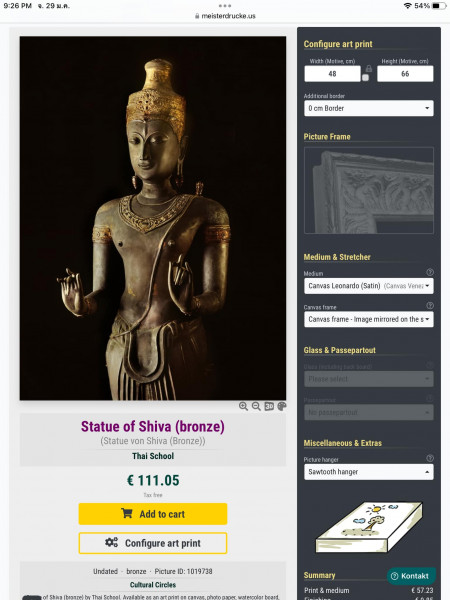Viewport: 450px width, 600px height.
Task: Click the help icon next to Medium
Action: [430, 272]
